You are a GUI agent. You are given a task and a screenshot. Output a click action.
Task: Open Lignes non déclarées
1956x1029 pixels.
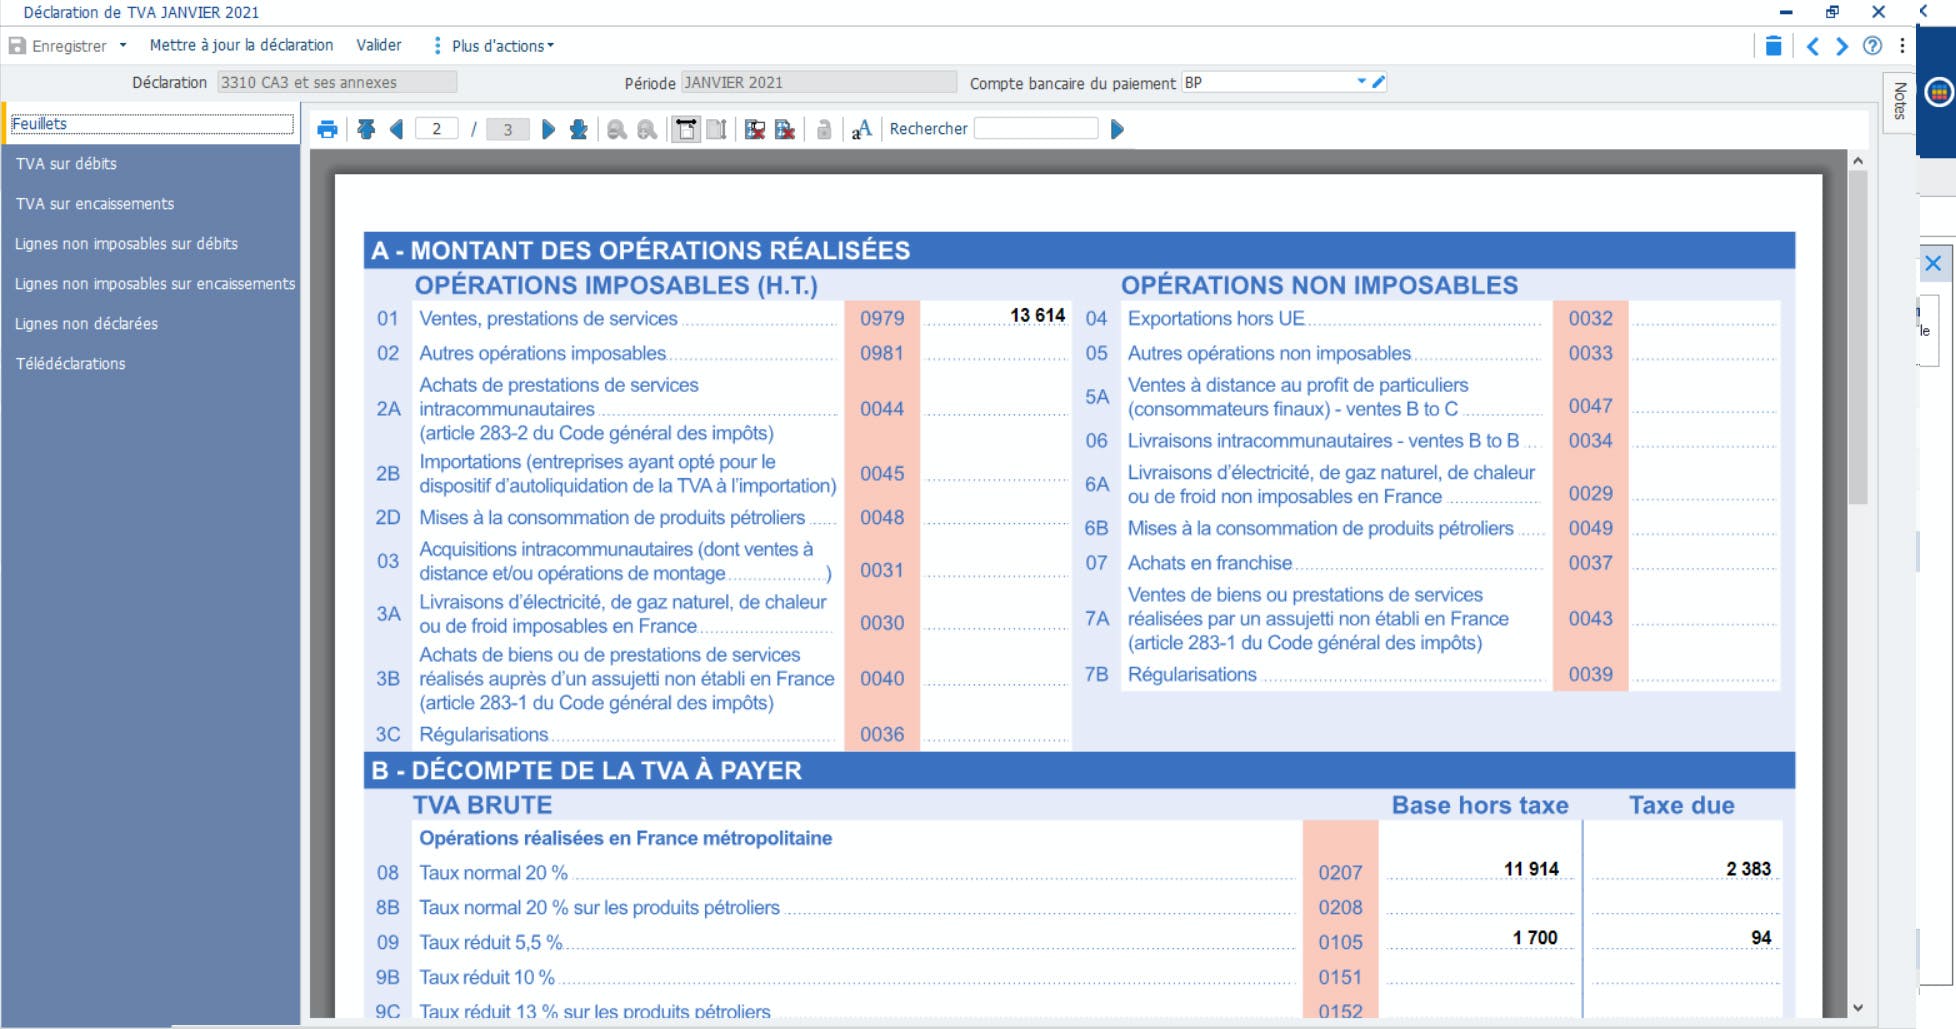[86, 323]
